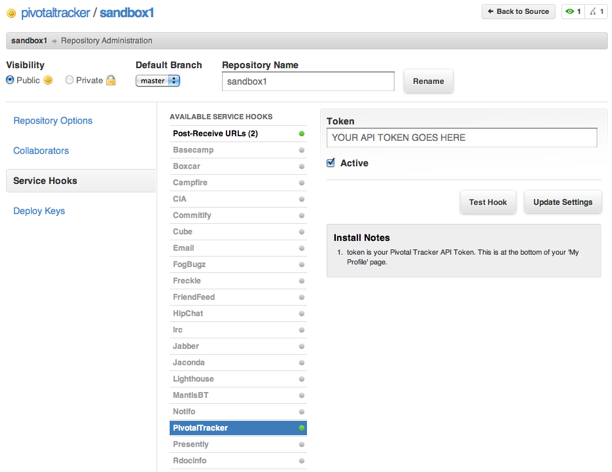Select the Rdocinfo service hook
612x472 pixels.
pos(238,461)
